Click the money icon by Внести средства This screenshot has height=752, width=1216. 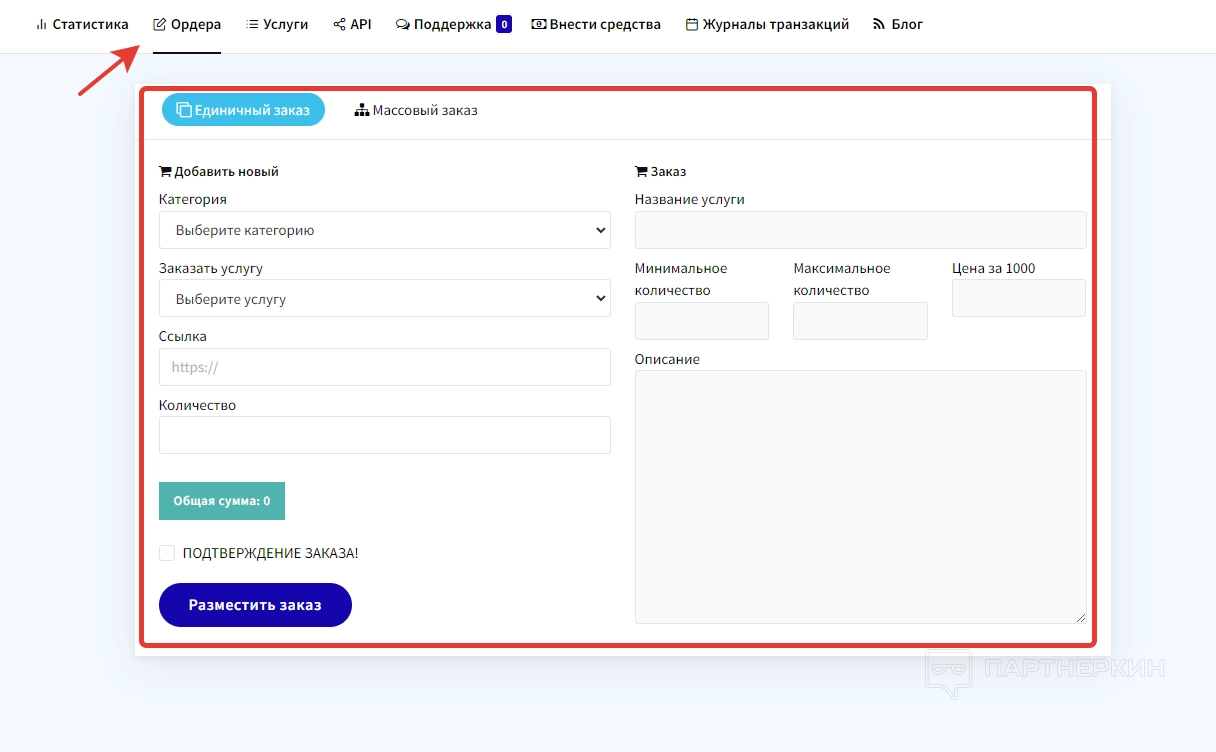click(539, 24)
